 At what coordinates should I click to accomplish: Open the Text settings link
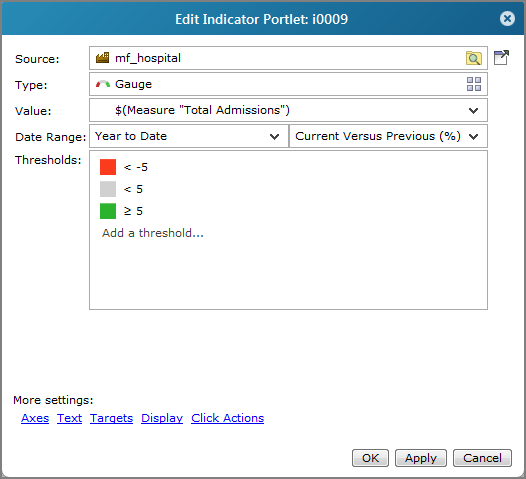click(69, 418)
